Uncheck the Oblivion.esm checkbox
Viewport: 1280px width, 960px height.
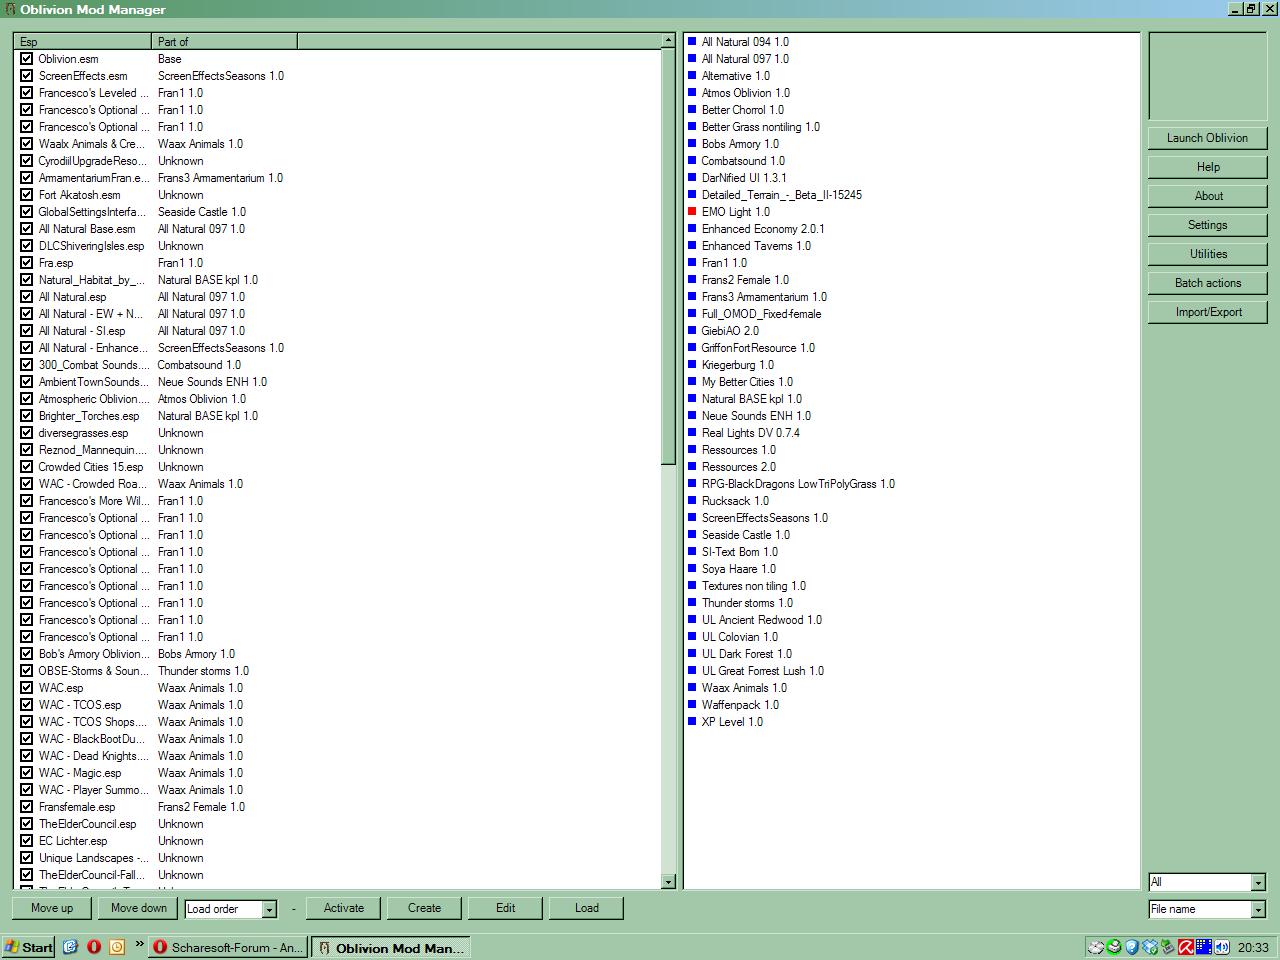27,59
